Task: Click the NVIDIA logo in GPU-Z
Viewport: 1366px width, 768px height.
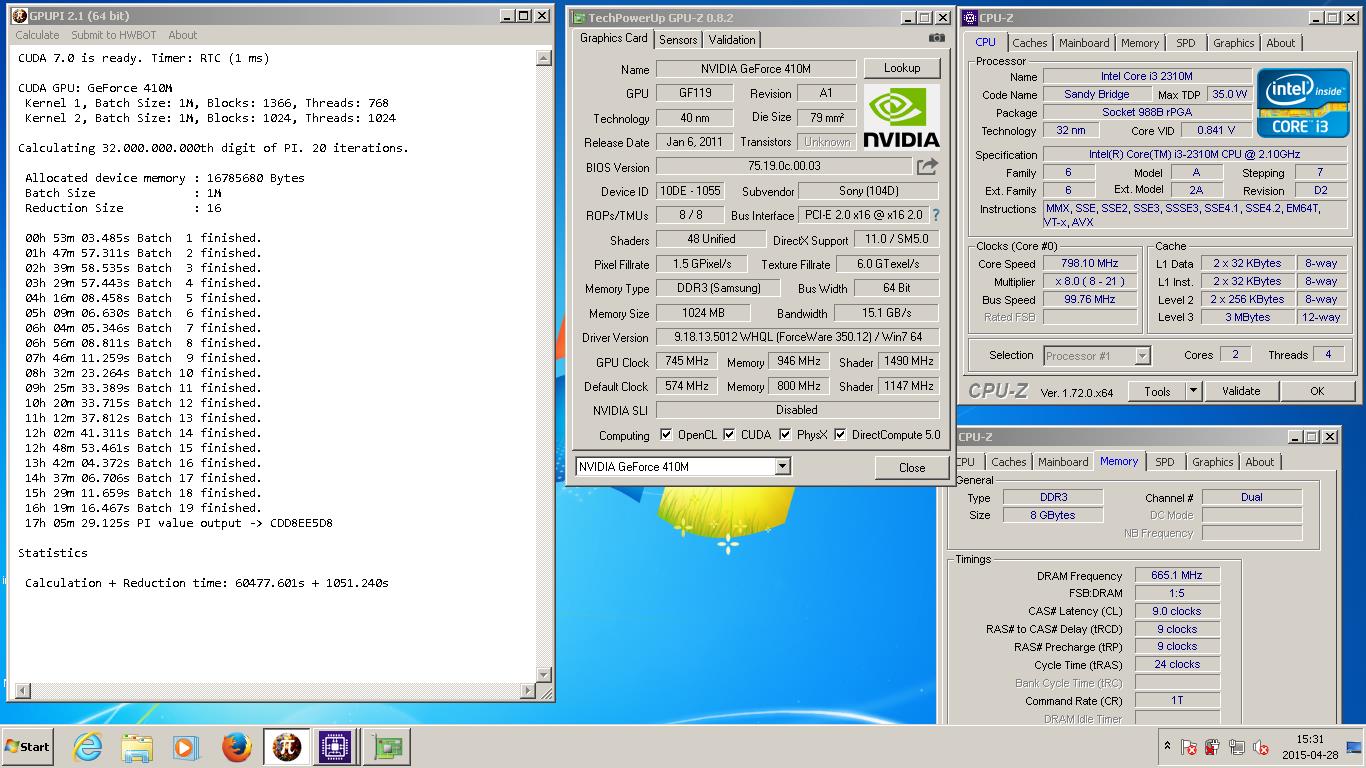Action: coord(901,116)
